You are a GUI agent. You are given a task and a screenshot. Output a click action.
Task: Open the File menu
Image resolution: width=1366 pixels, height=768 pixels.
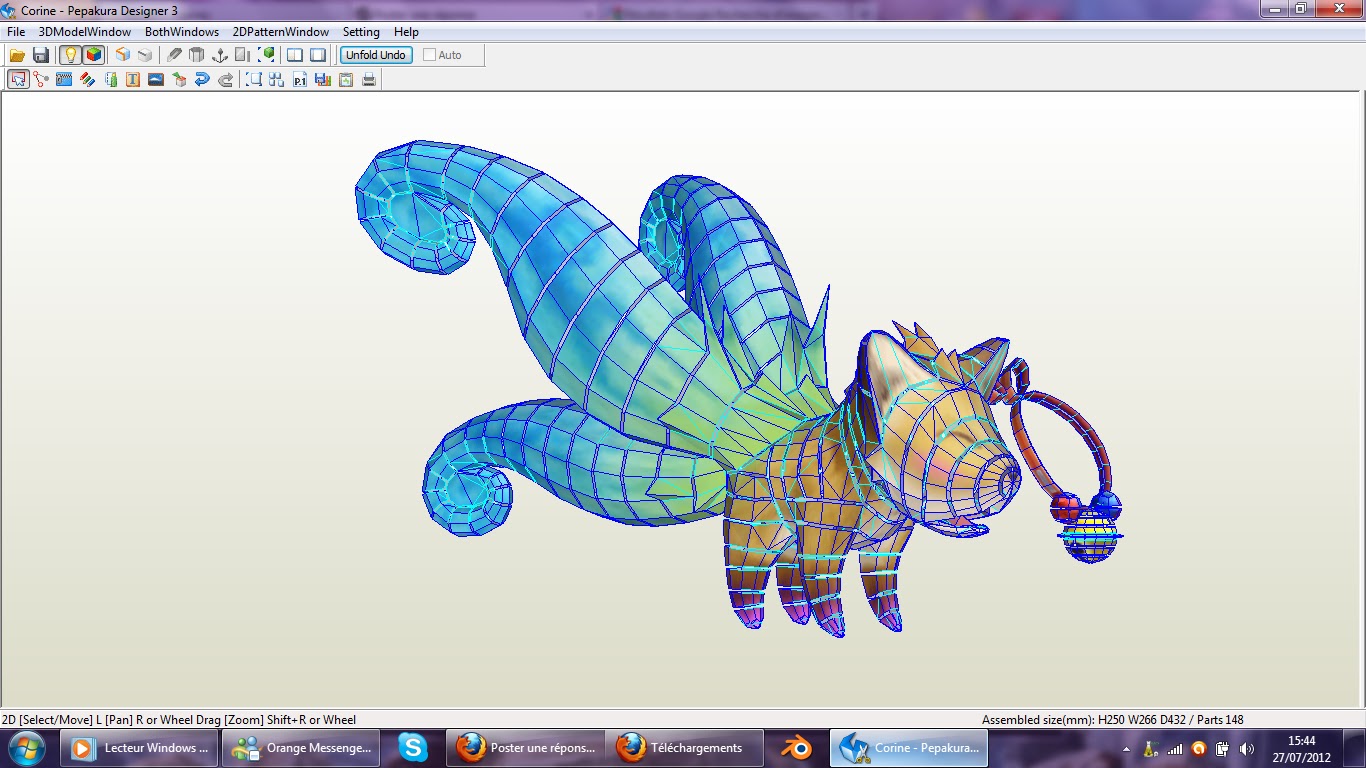point(16,32)
